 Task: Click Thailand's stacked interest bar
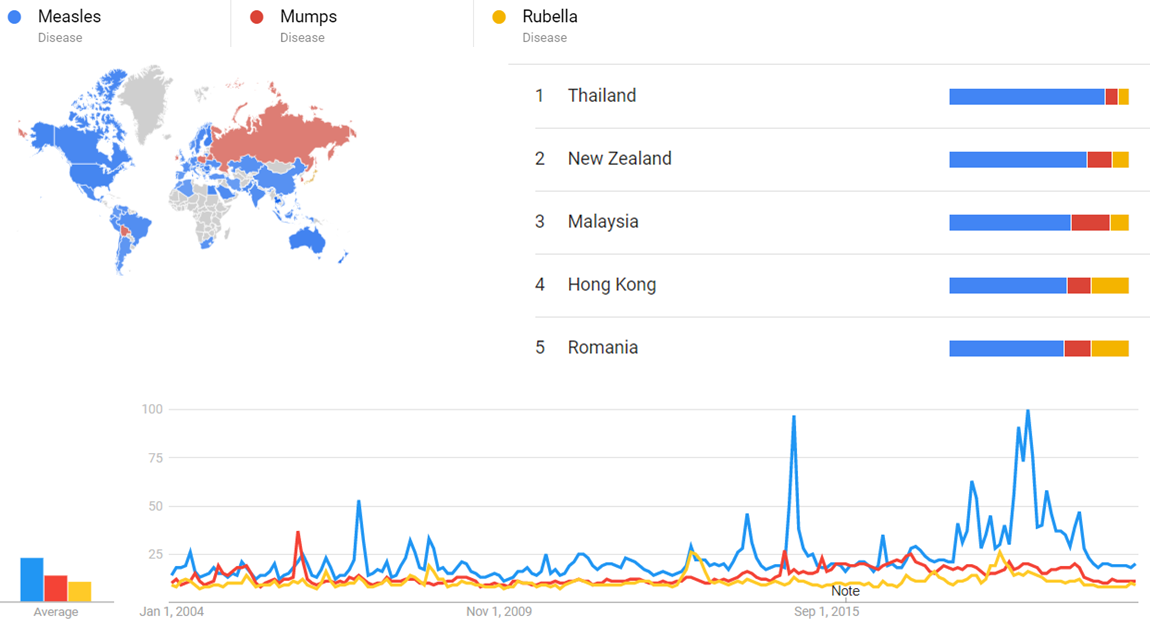[1038, 97]
